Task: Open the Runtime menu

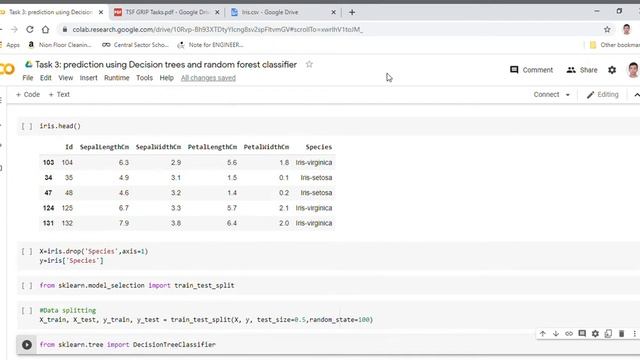Action: [x=116, y=78]
